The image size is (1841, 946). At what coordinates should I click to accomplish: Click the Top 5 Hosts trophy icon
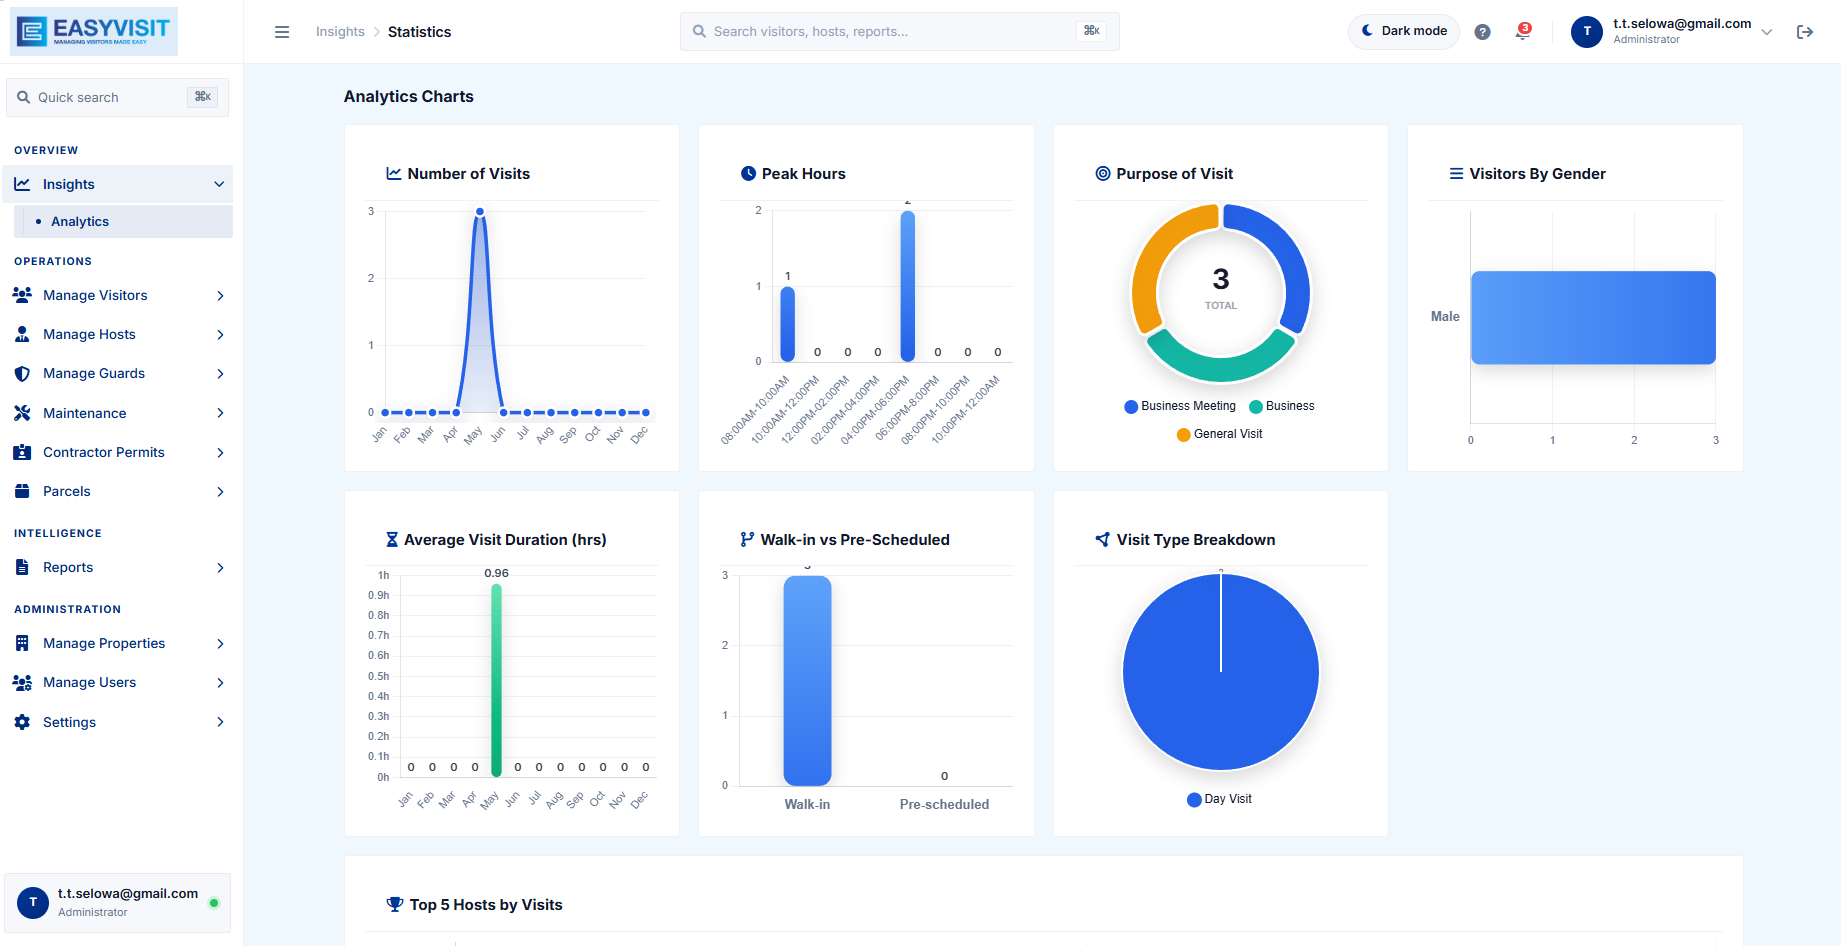[x=395, y=904]
